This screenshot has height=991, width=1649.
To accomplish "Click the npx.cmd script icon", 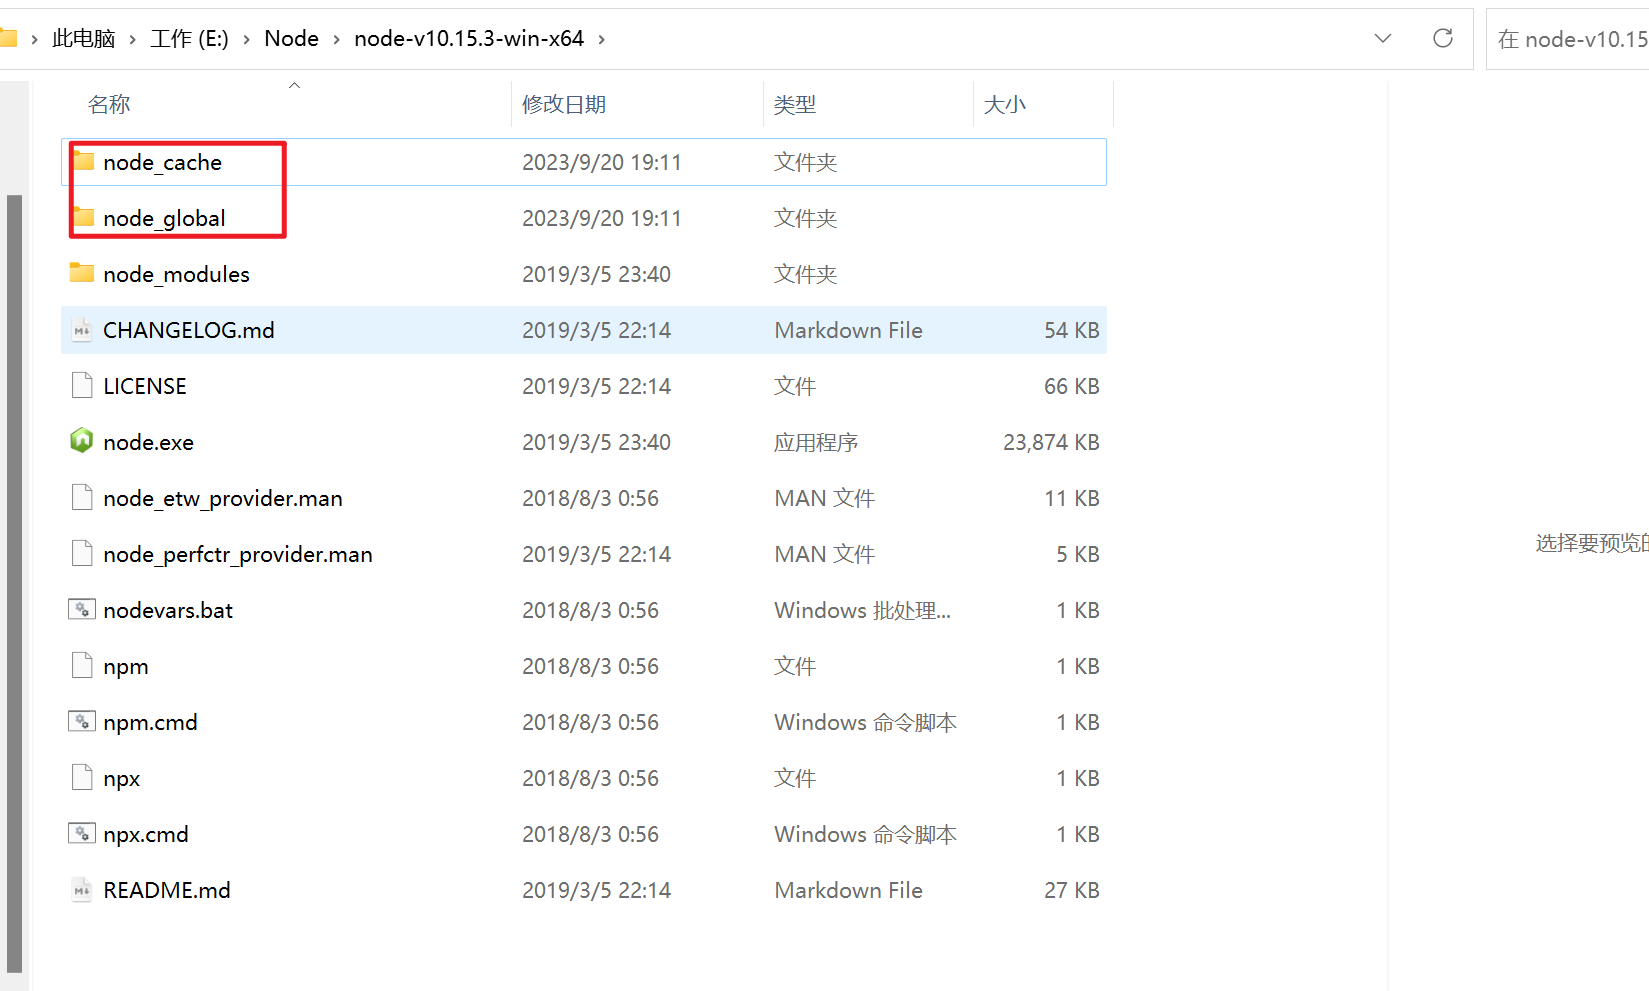I will click(82, 833).
